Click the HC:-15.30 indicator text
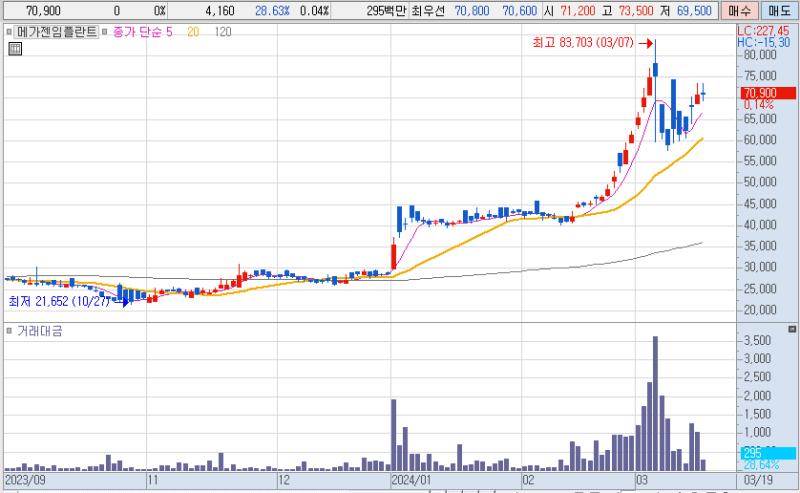Viewport: 800px width, 493px height. (763, 43)
